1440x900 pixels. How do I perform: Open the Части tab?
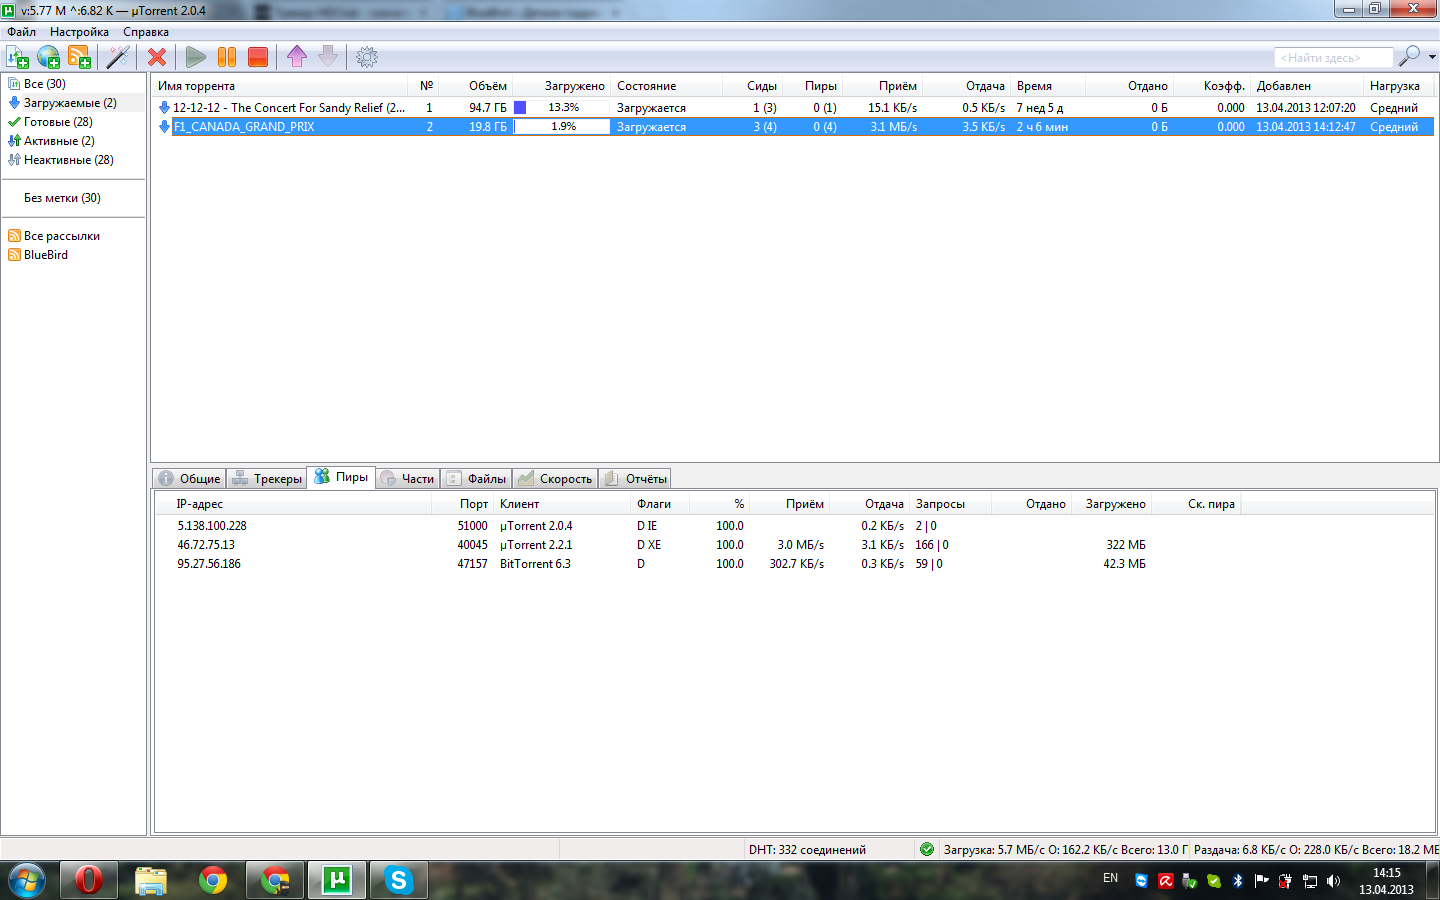pos(408,478)
